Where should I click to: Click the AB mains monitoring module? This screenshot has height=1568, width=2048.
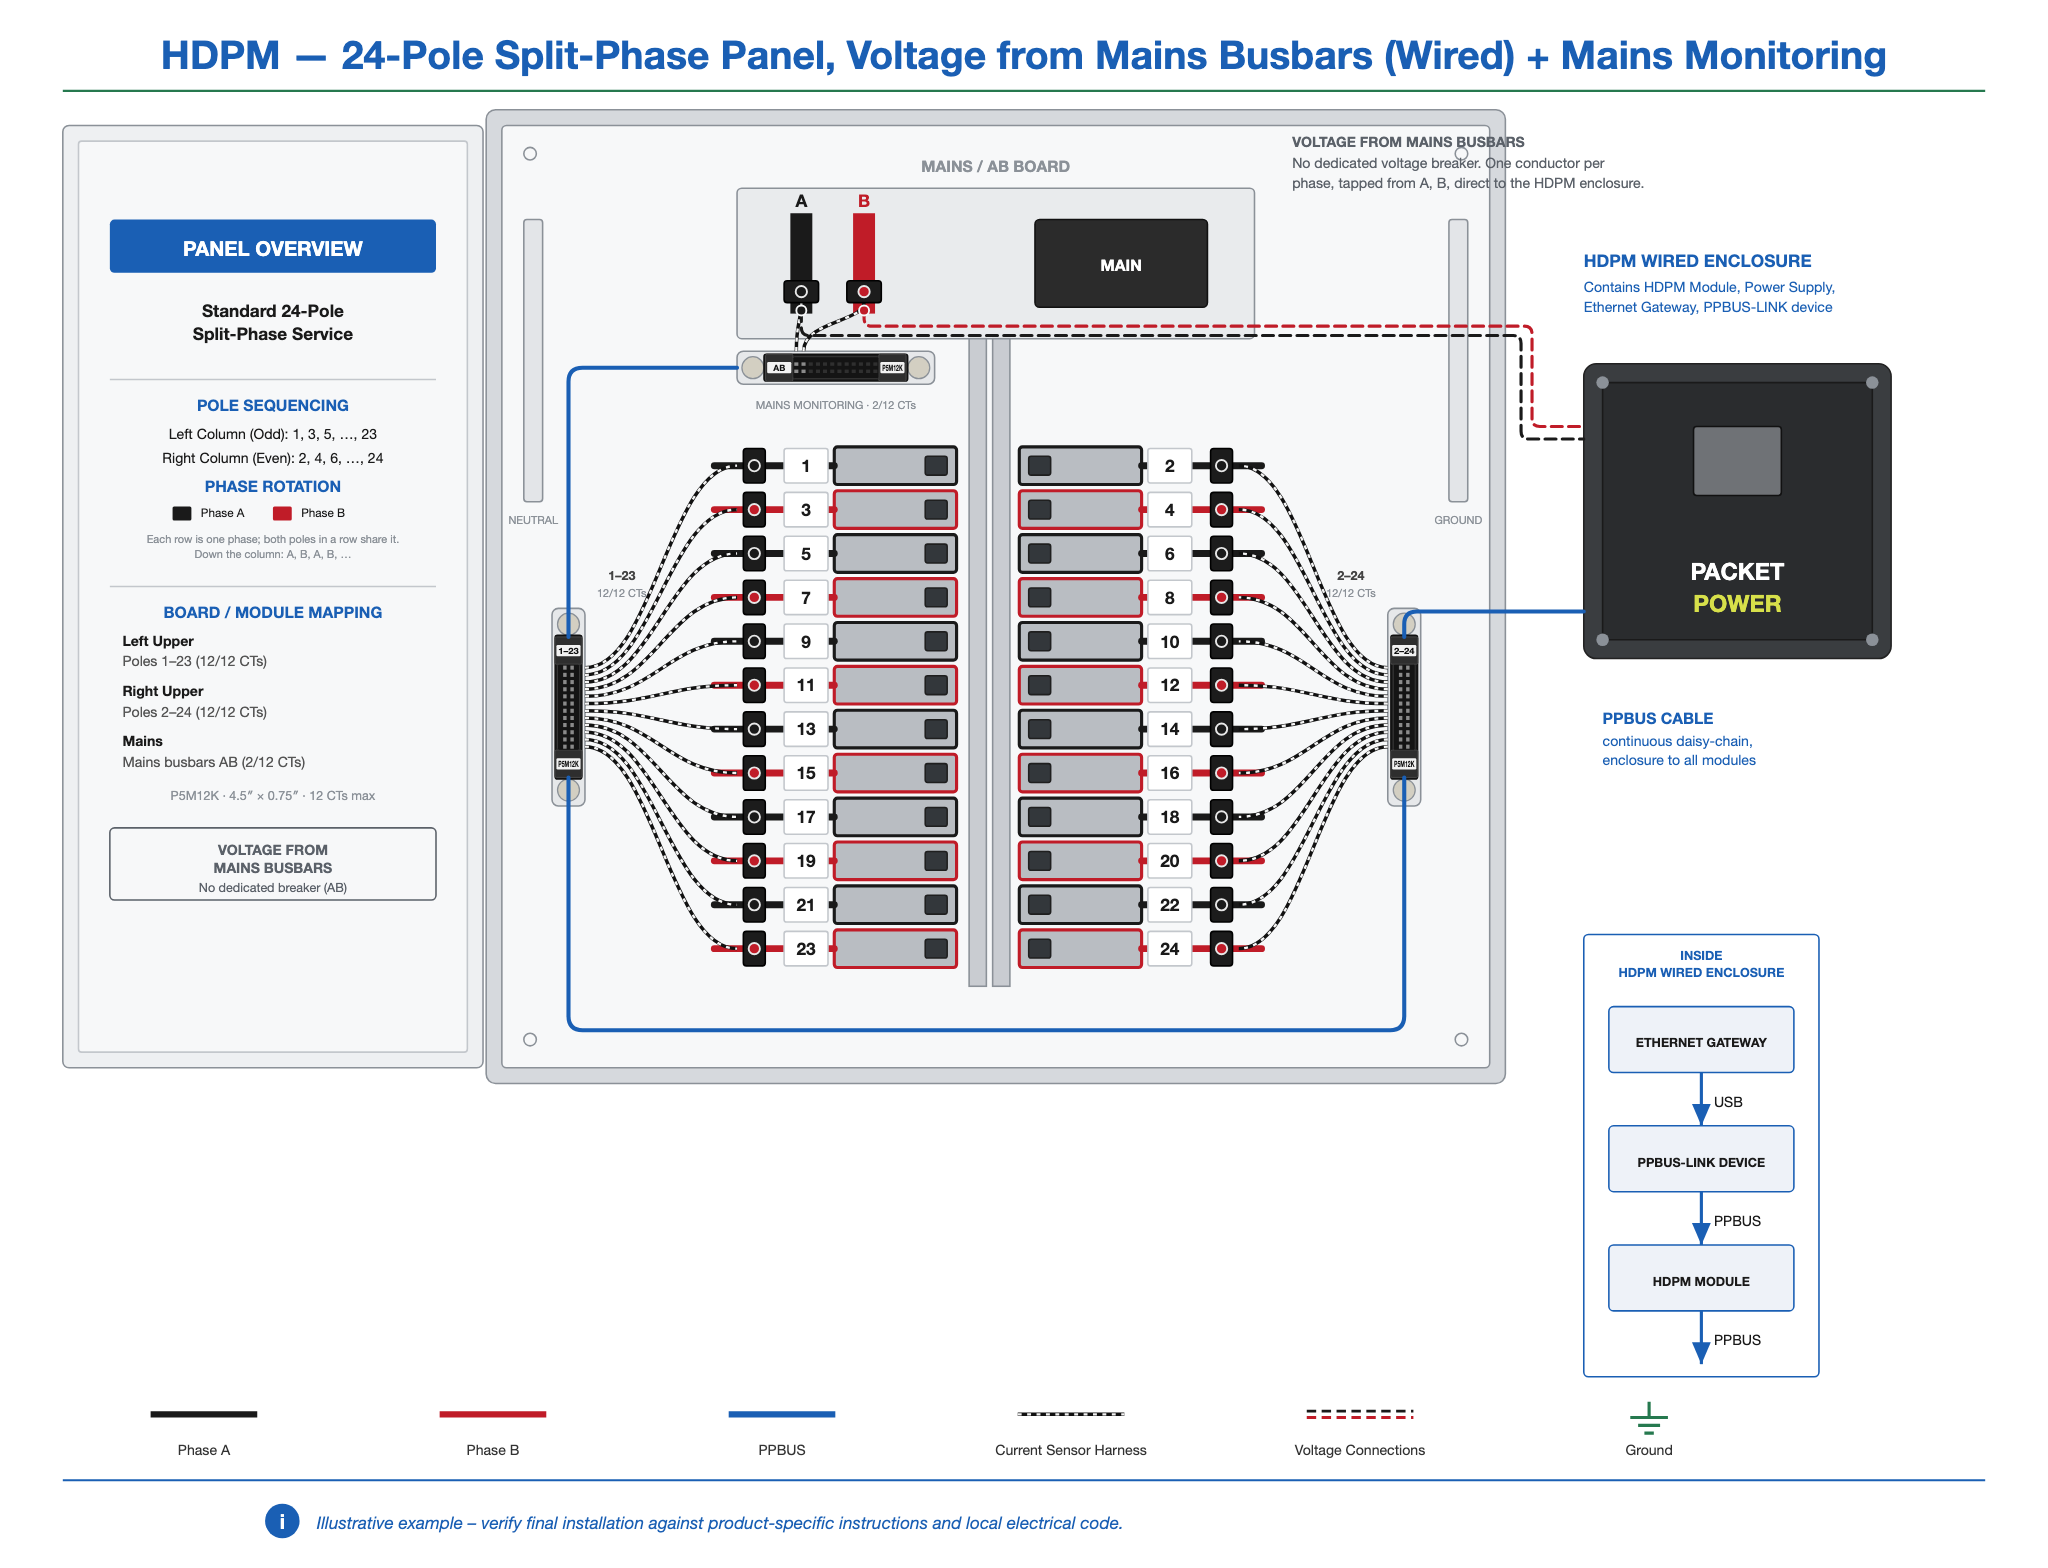coord(836,368)
